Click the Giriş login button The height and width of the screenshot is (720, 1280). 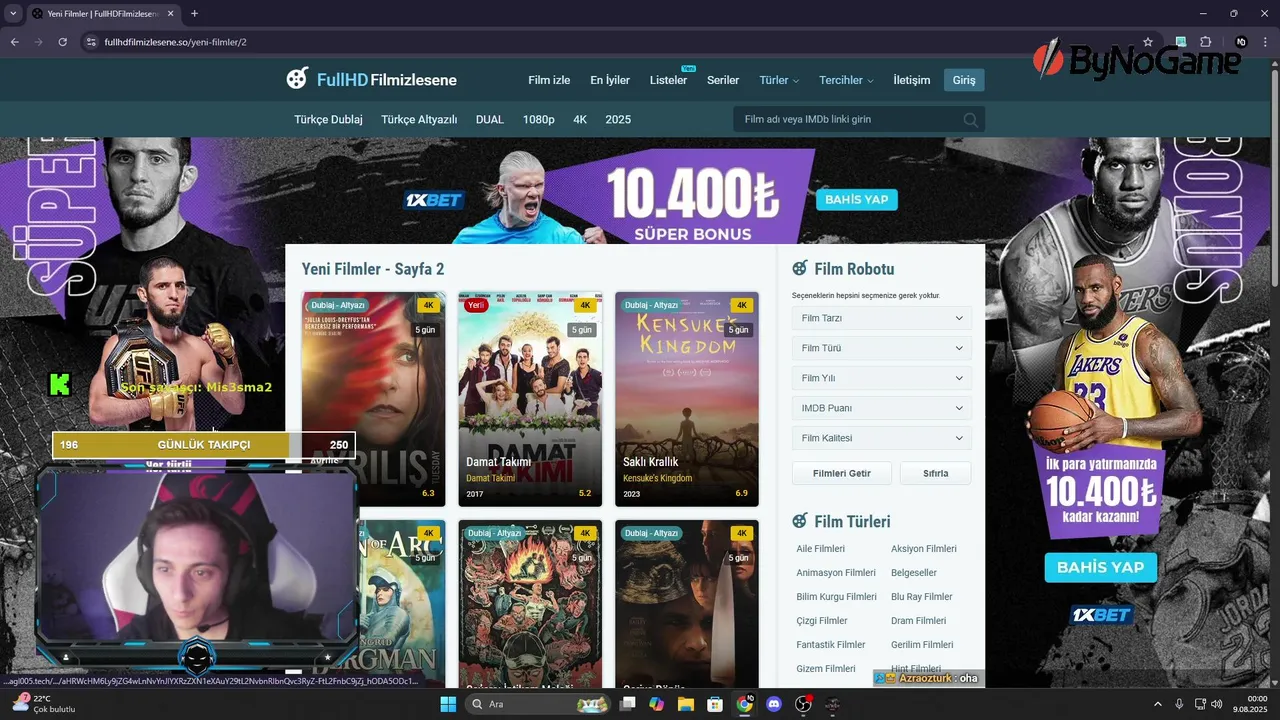click(964, 80)
